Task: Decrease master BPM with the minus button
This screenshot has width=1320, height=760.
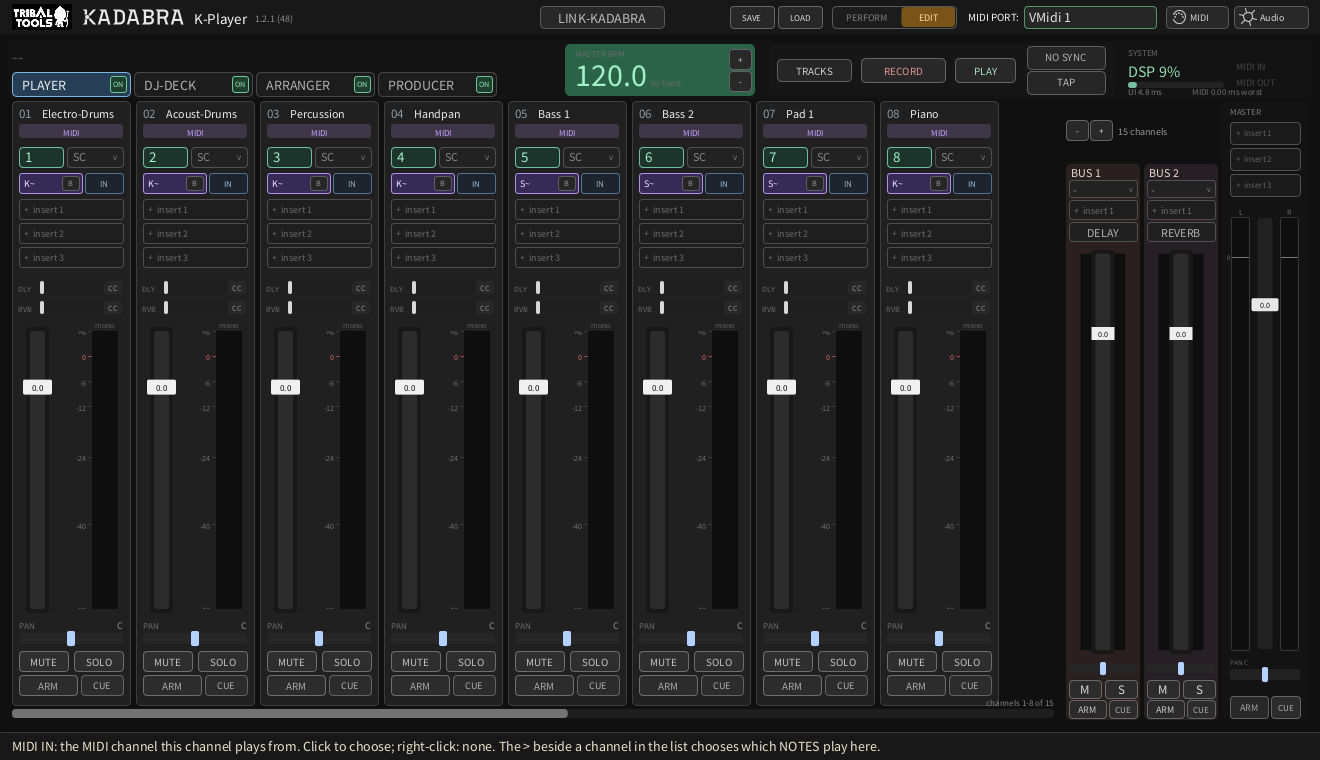Action: (x=740, y=82)
